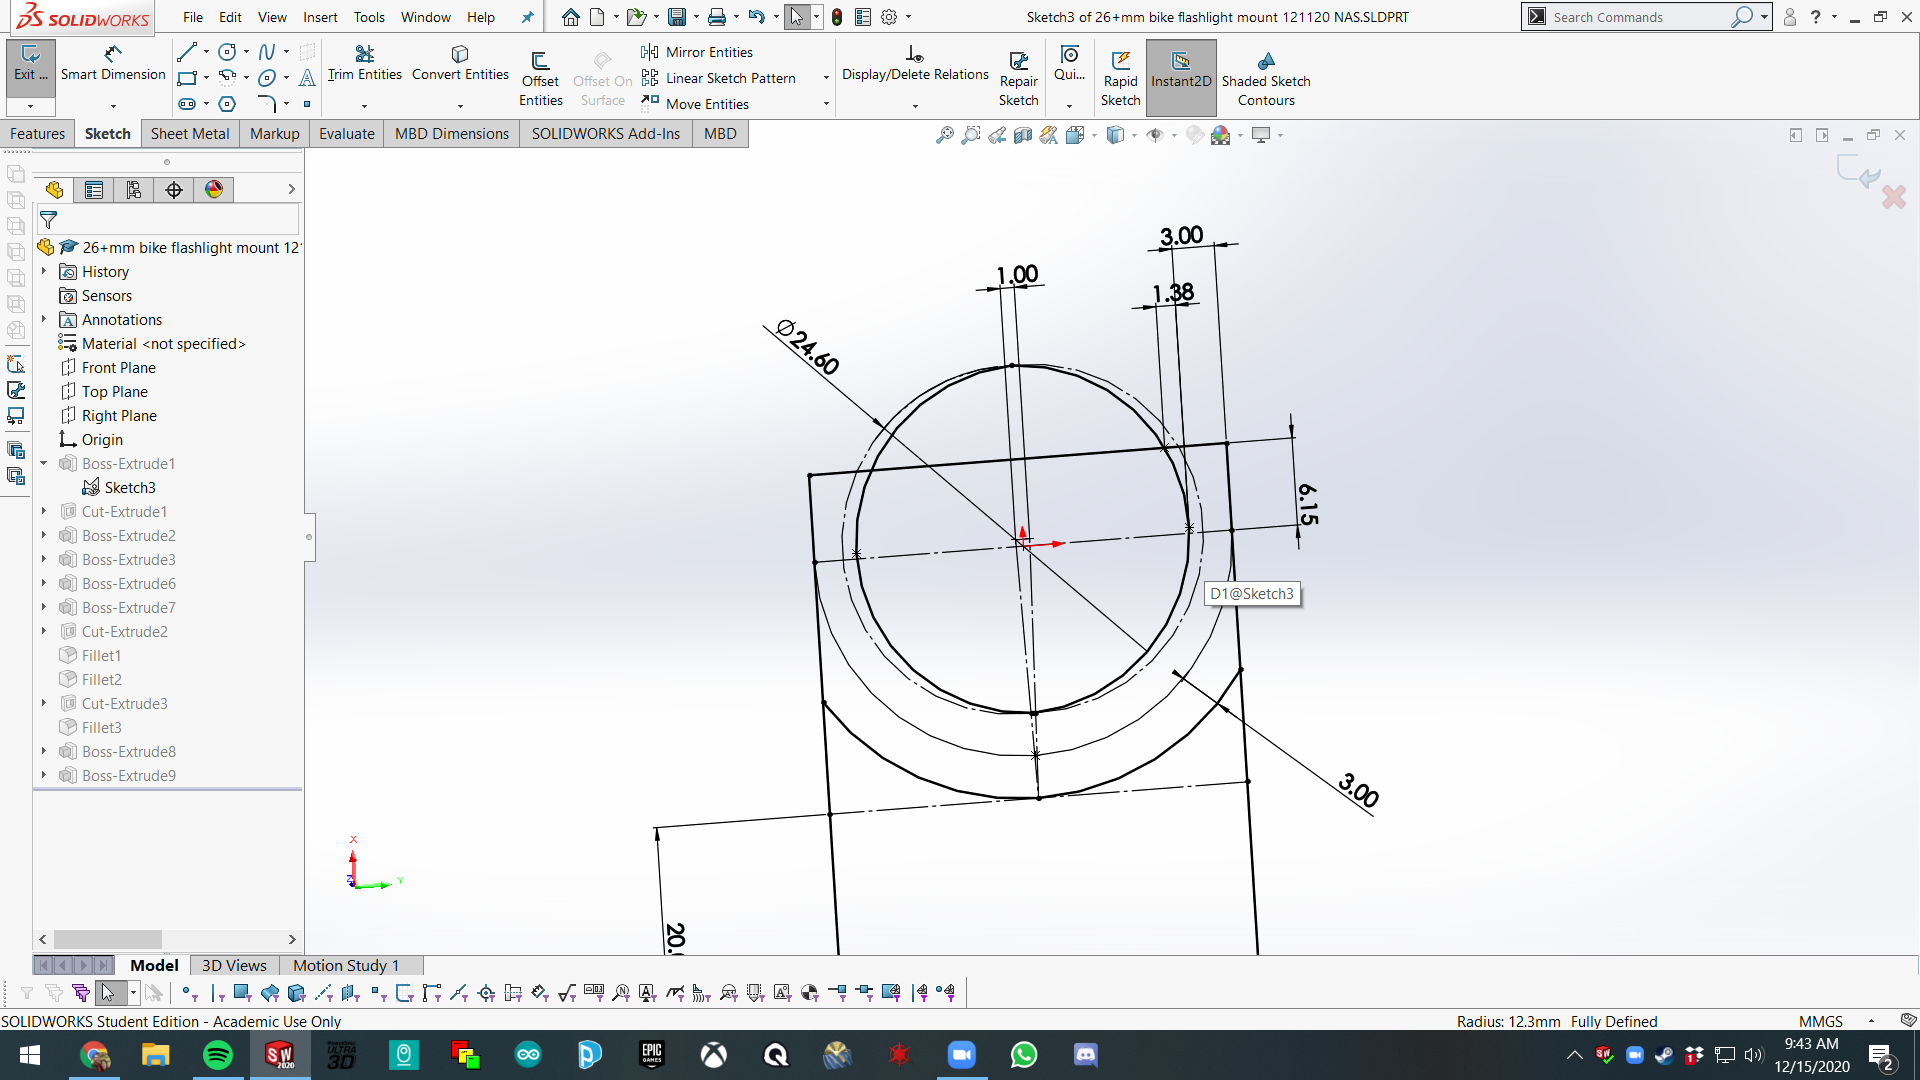
Task: Click the Rebuild traffic light icon
Action: (x=837, y=17)
